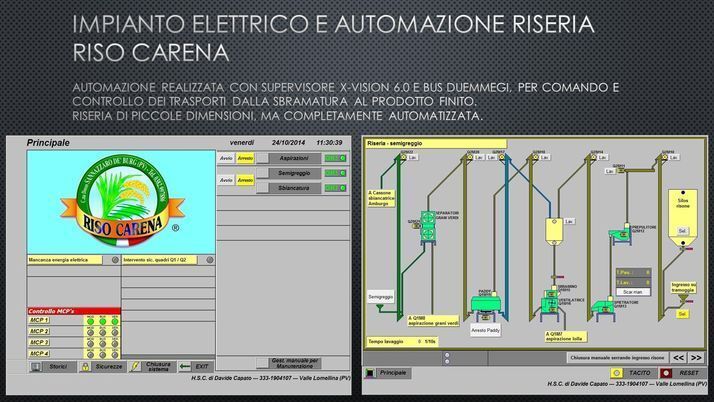This screenshot has height=402, width=714.
Task: Open Storici via its monitor icon
Action: [x=36, y=366]
